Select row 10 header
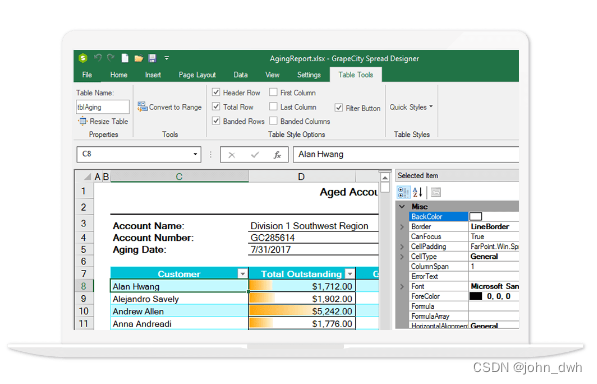The width and height of the screenshot is (597, 384). [84, 311]
